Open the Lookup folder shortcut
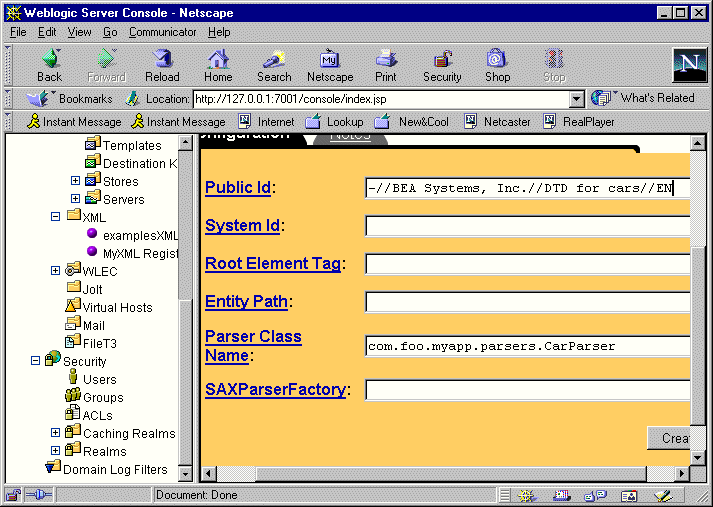 point(334,121)
